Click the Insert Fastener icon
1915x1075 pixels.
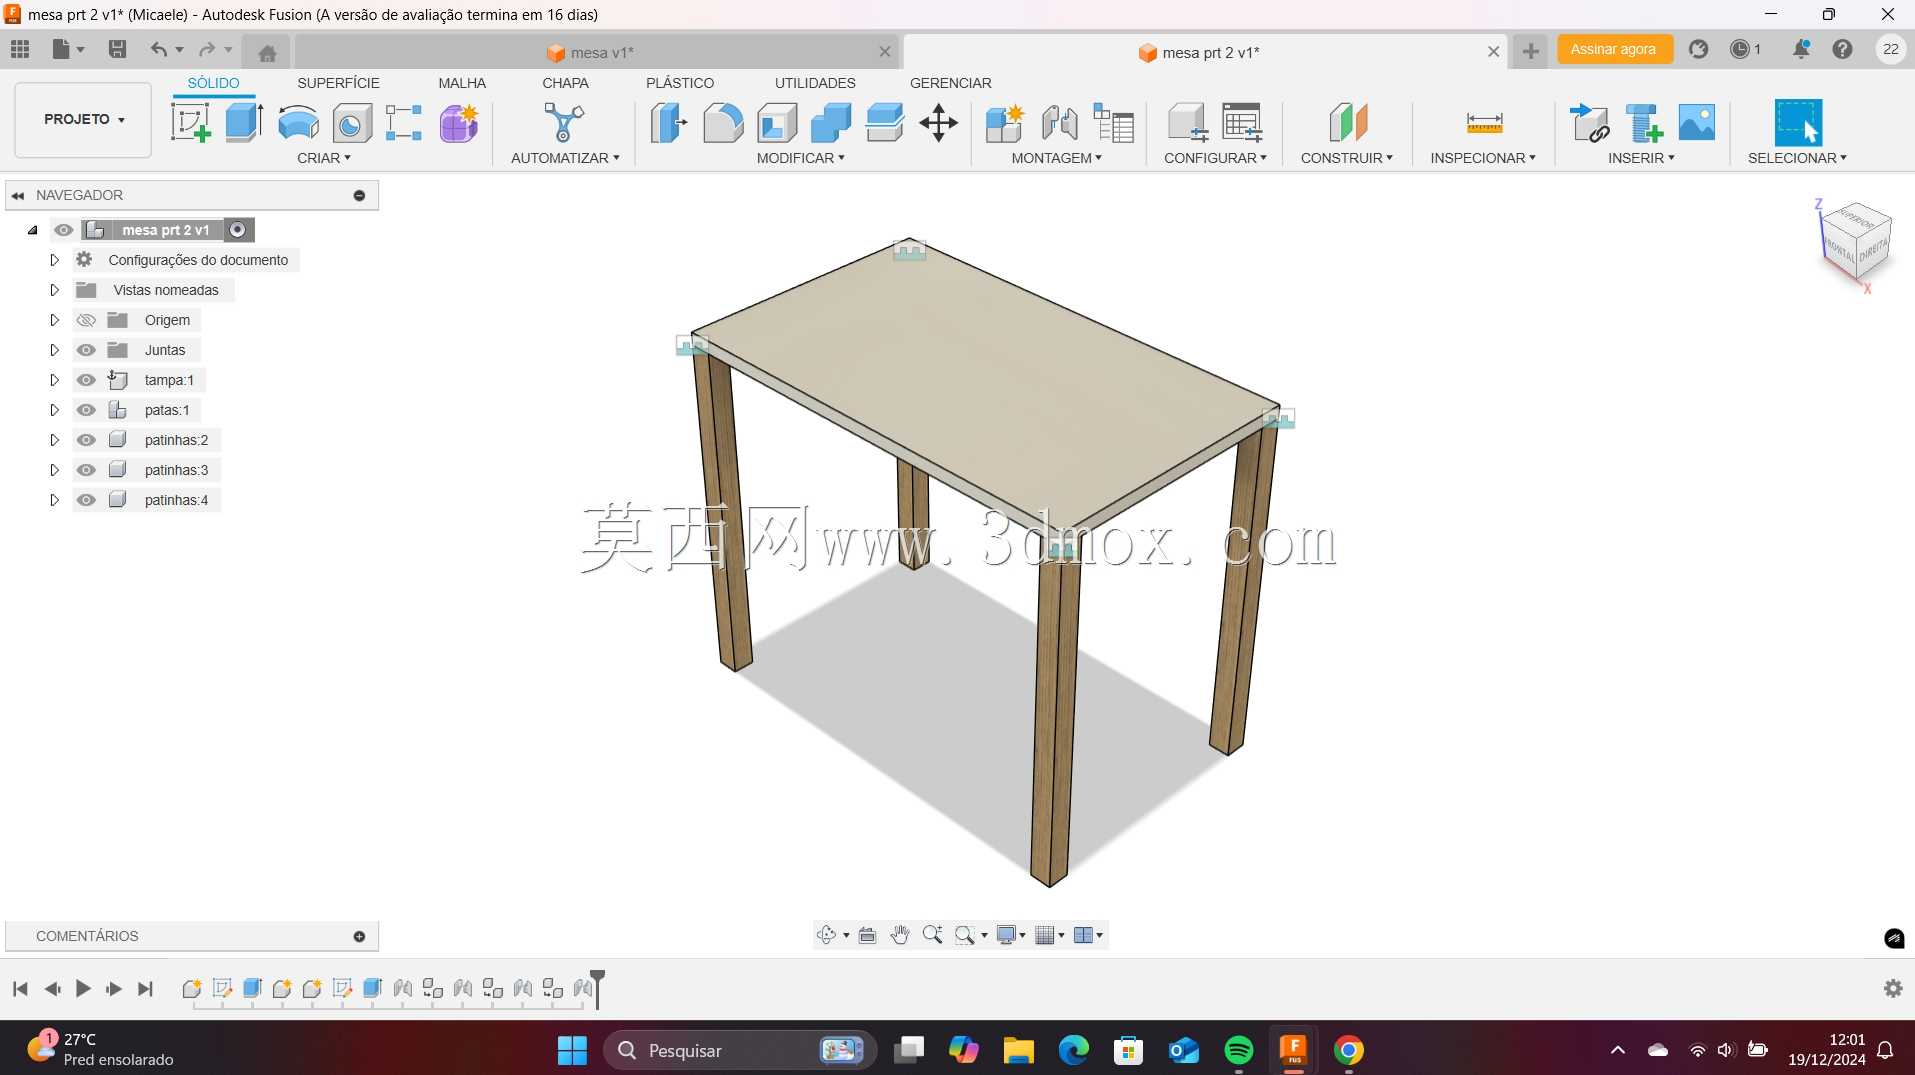tap(1643, 123)
